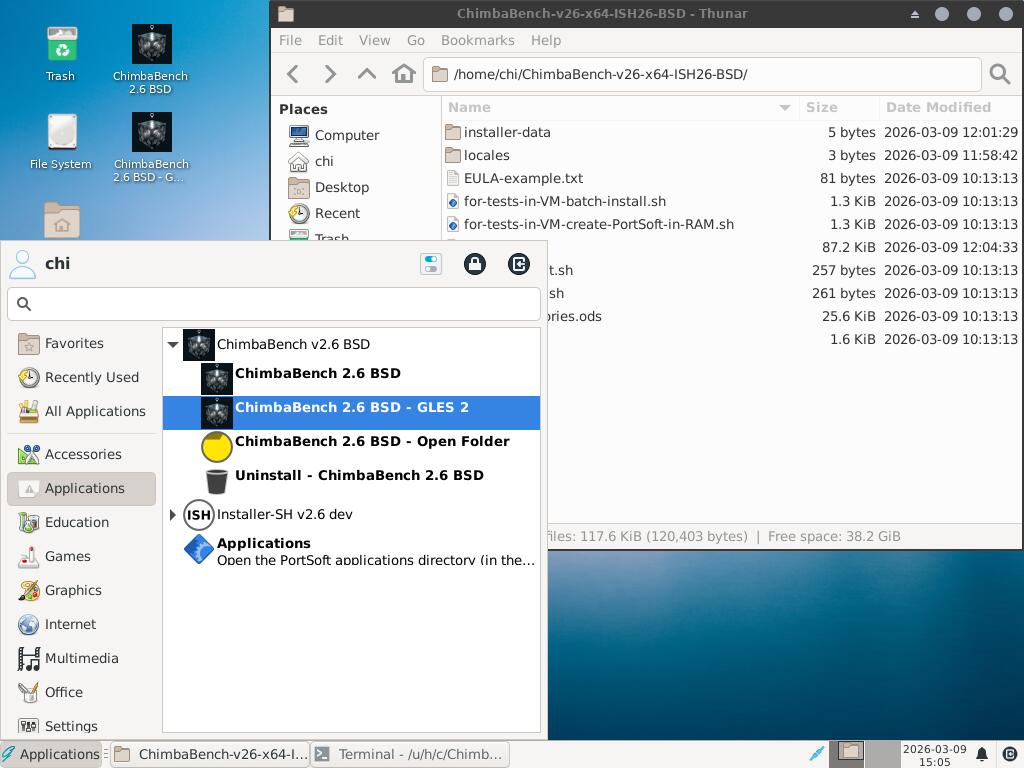Launch ChimbaBench 2.6 BSD from the menu

click(x=351, y=378)
